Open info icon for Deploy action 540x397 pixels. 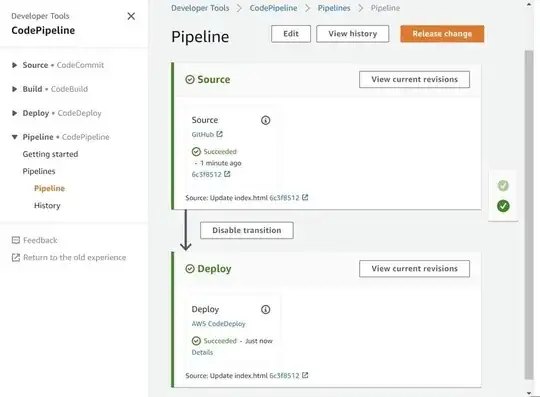[x=266, y=310]
